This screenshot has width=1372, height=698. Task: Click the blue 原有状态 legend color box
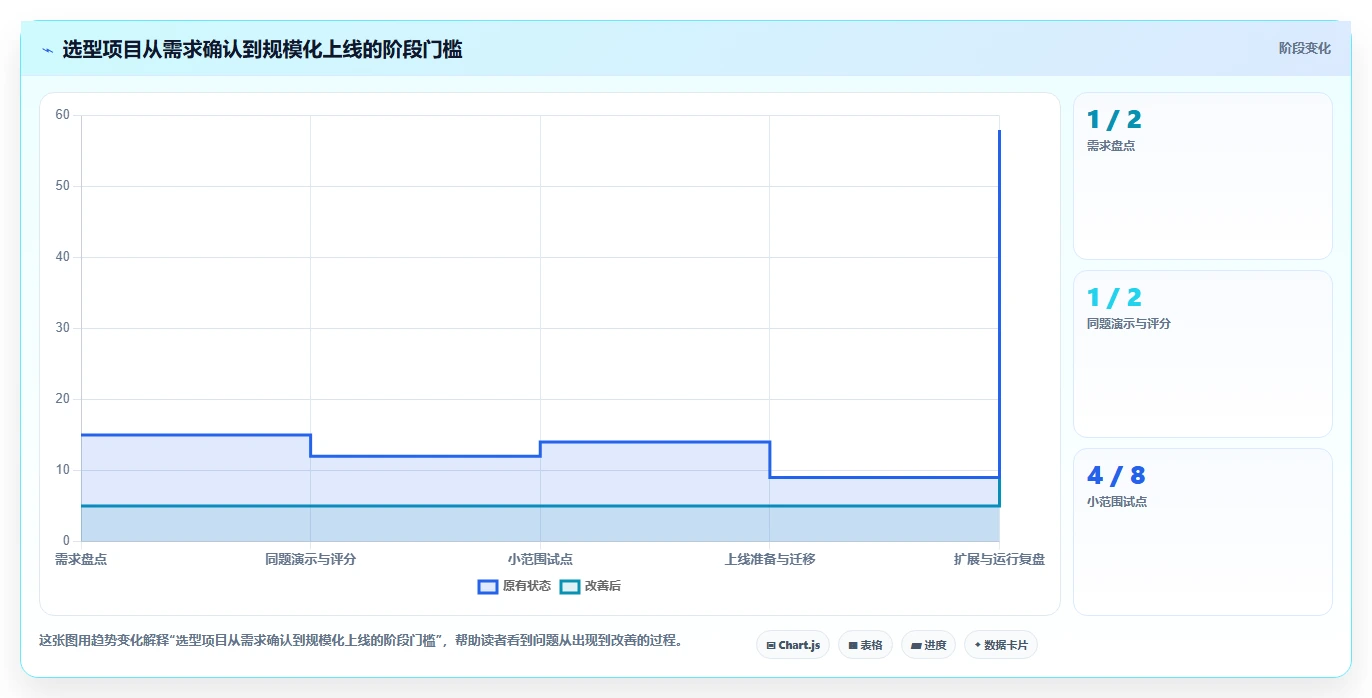pyautogui.click(x=488, y=586)
